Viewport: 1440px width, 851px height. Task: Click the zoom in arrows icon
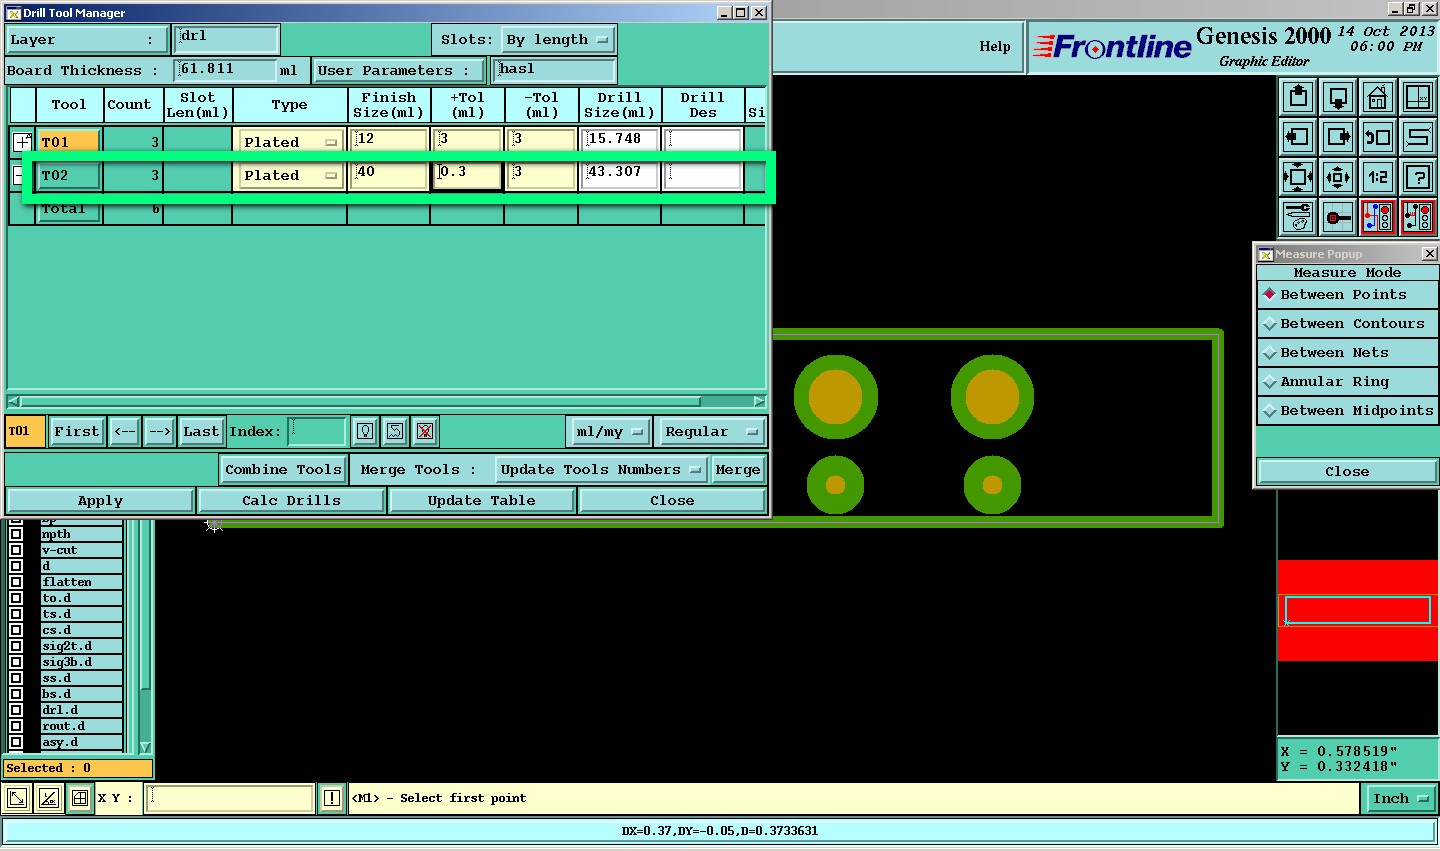click(1298, 177)
